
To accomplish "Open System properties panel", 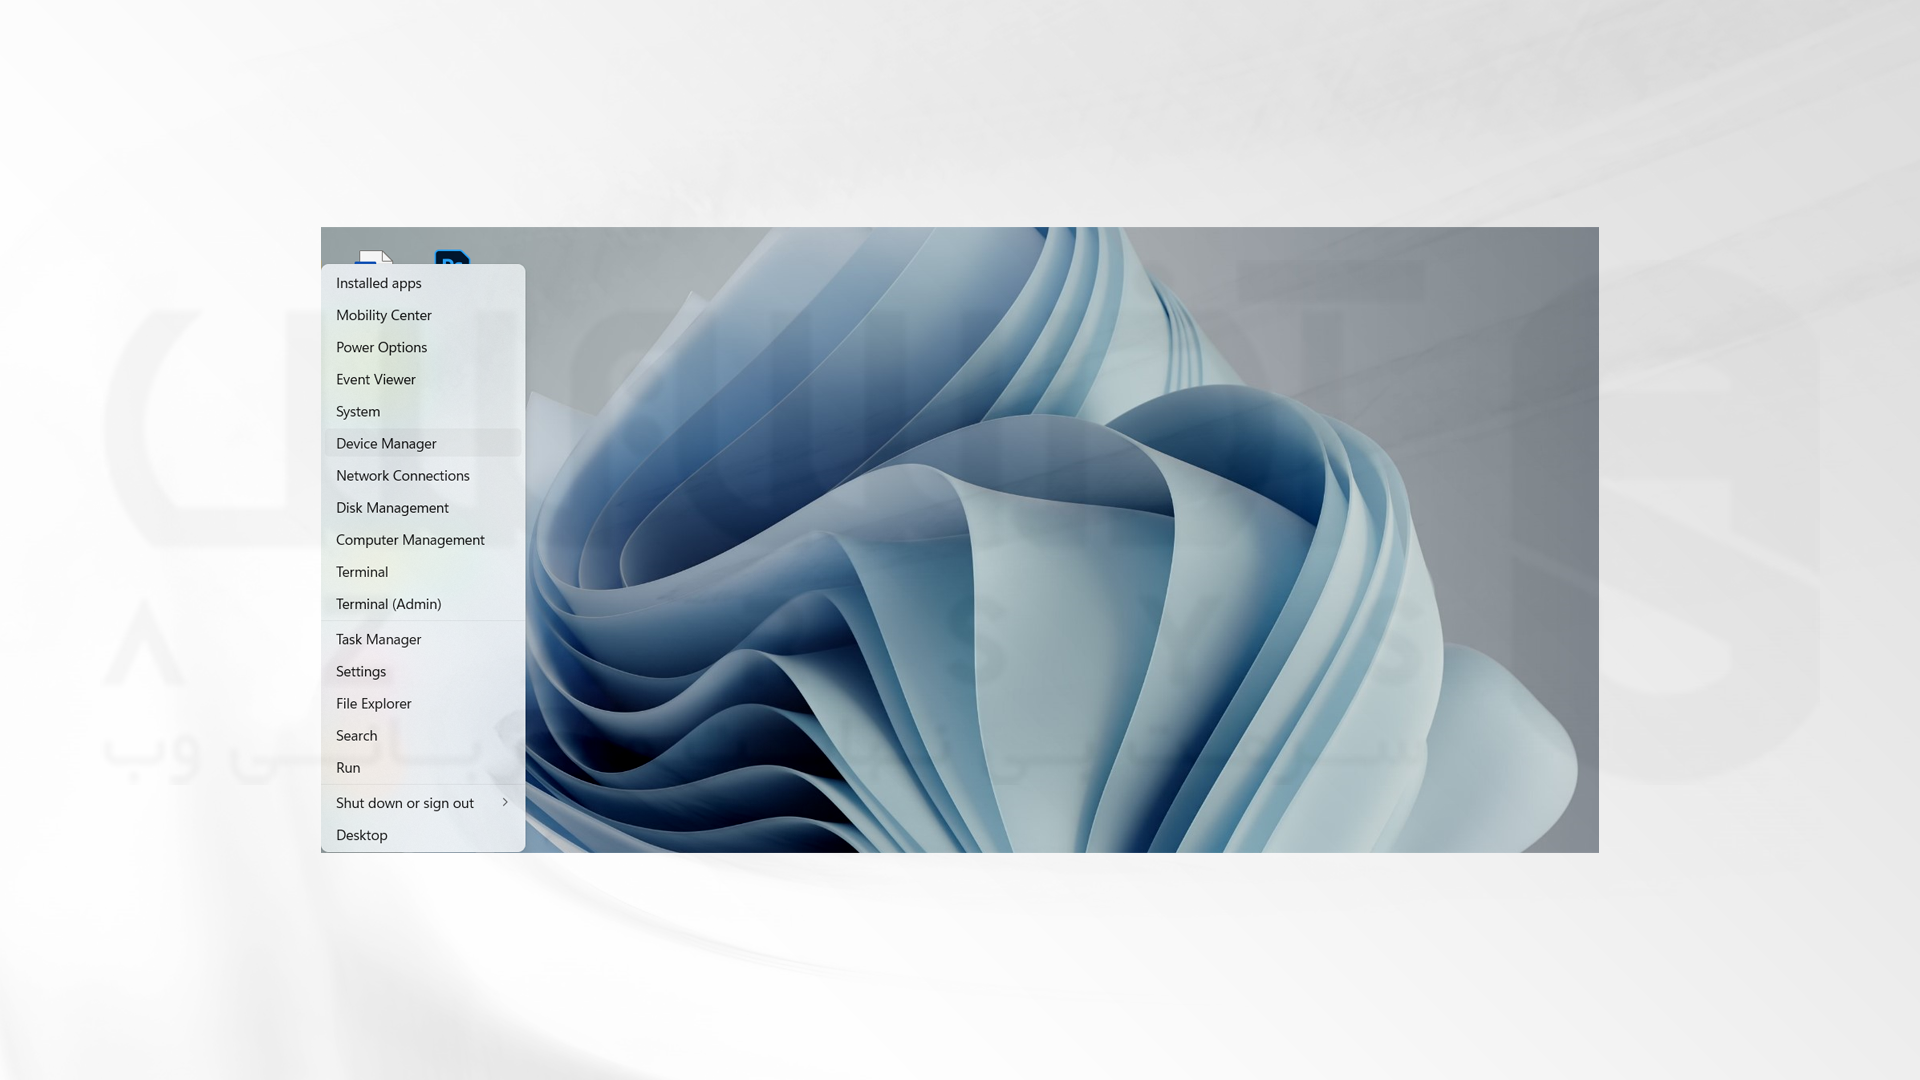I will 357,410.
